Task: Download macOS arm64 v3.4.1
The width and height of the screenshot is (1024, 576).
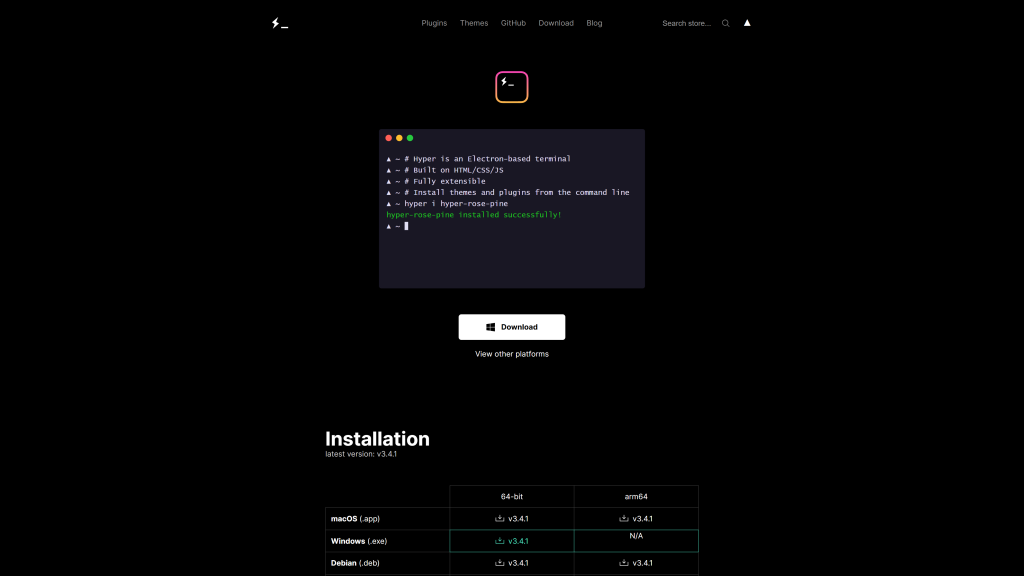Action: (x=636, y=519)
